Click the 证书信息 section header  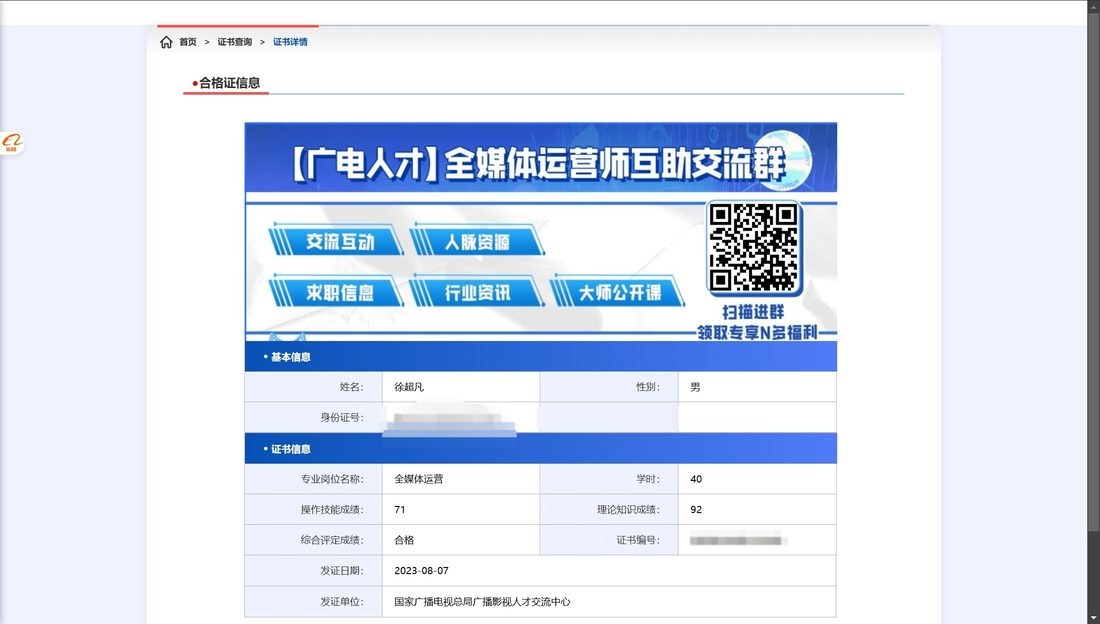540,449
